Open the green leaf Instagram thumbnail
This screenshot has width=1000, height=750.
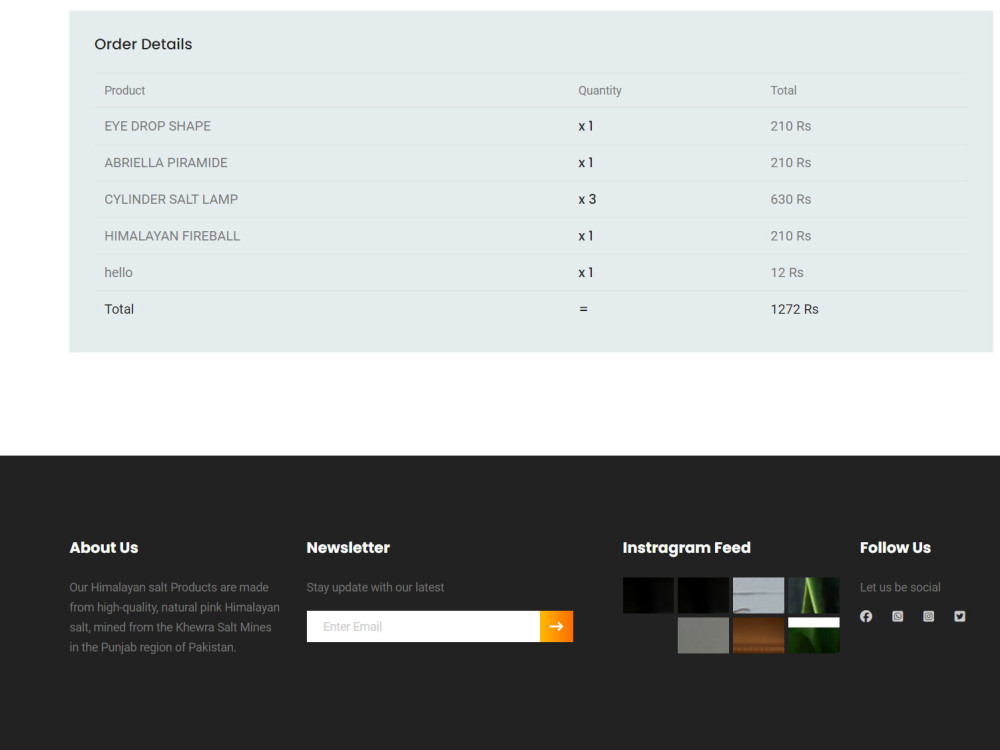[814, 595]
